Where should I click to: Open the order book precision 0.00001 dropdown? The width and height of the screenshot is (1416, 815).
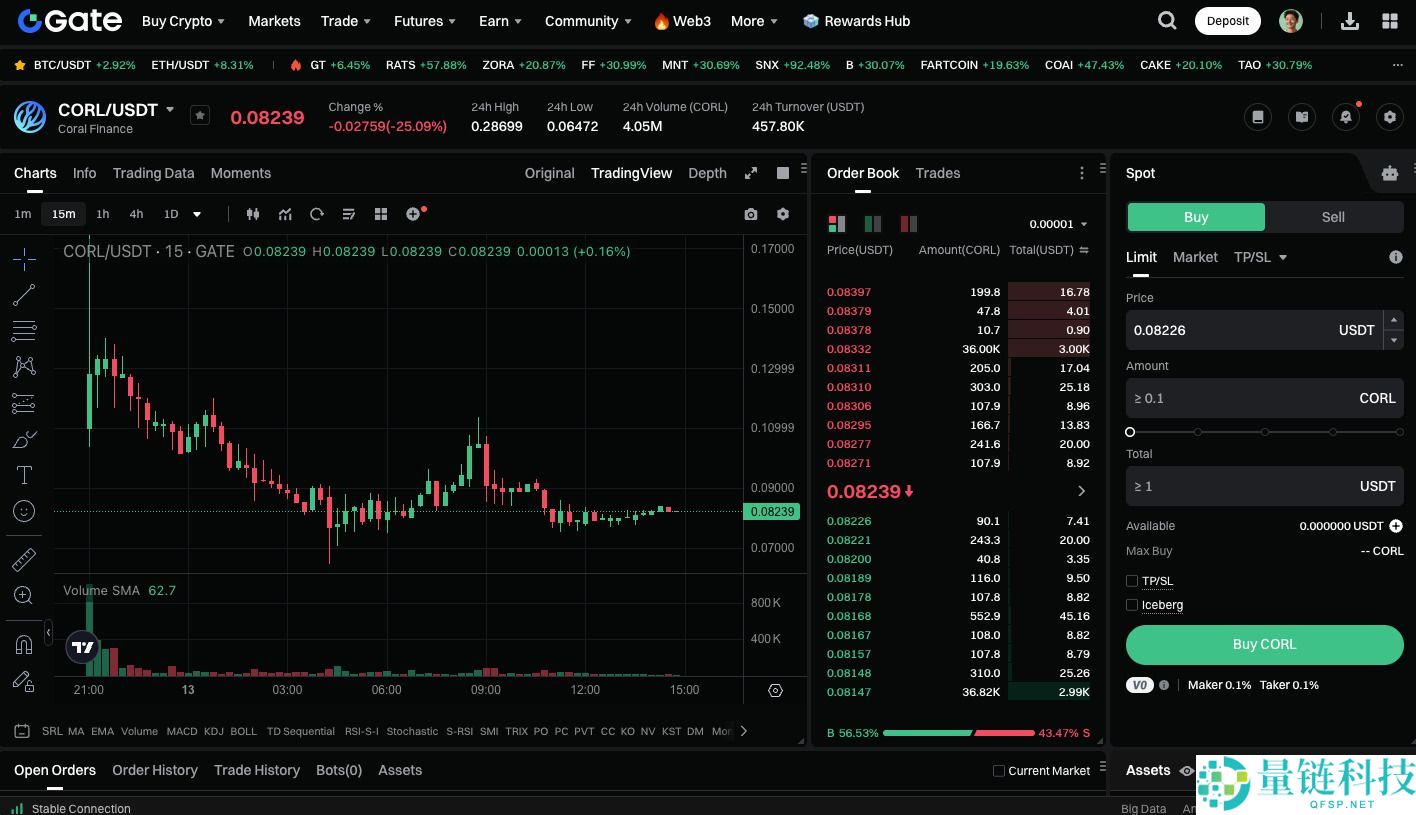pyautogui.click(x=1059, y=224)
